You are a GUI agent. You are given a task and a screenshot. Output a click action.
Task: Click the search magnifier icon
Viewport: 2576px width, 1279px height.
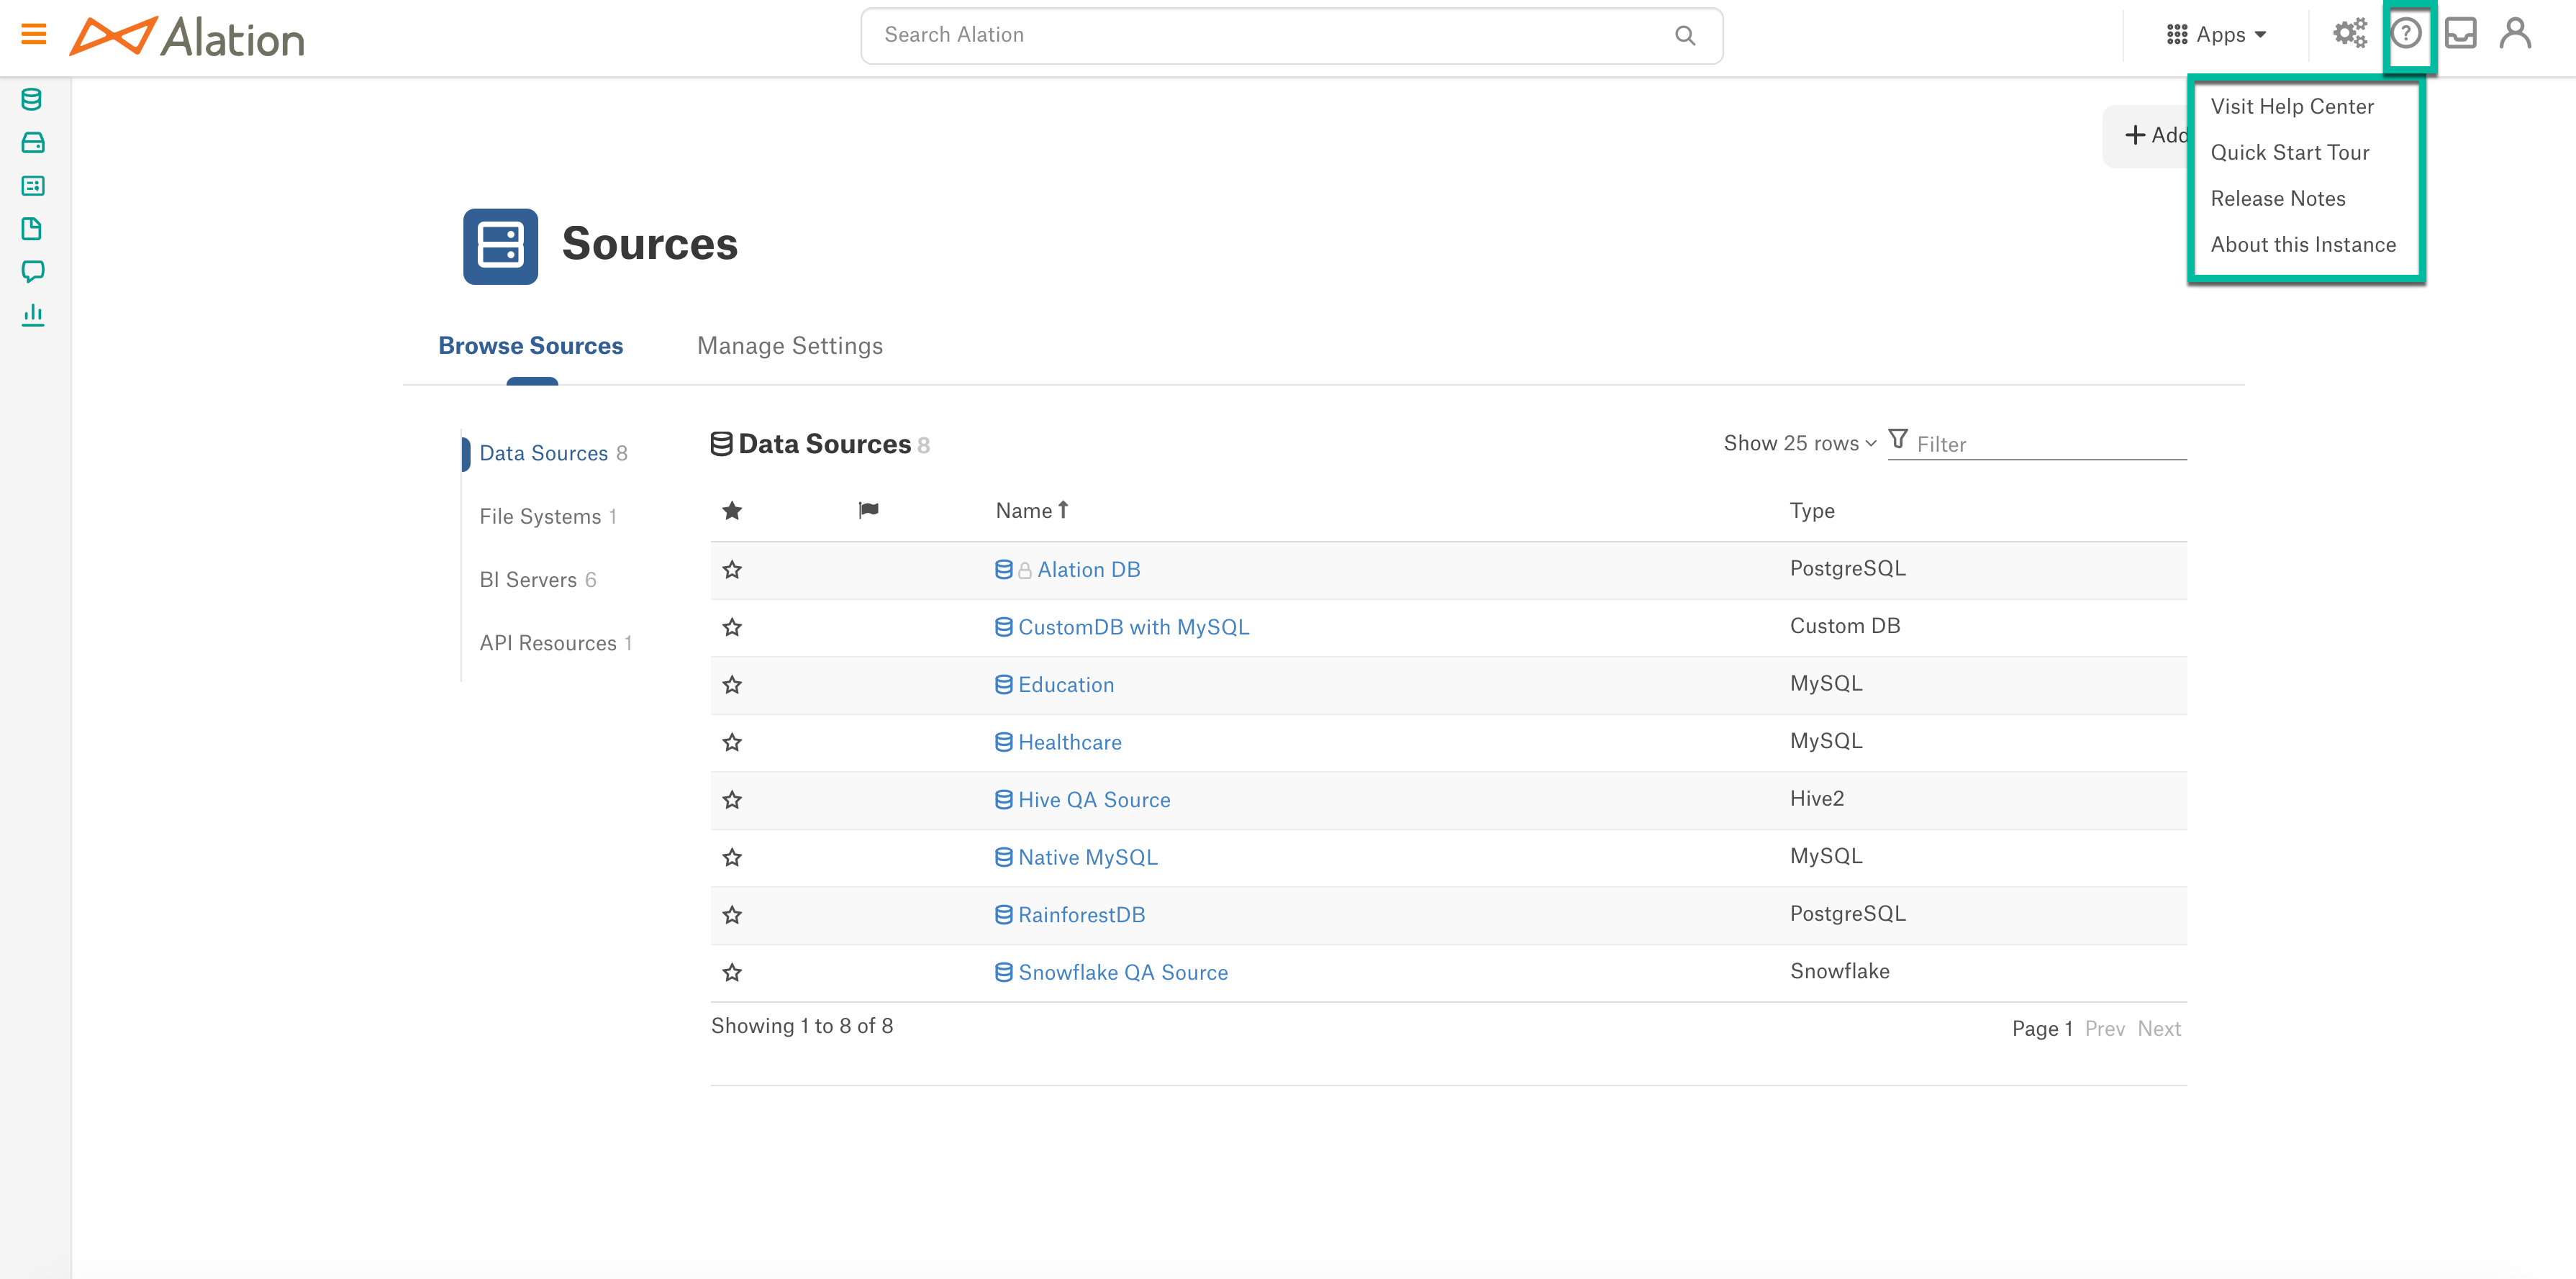[1685, 36]
